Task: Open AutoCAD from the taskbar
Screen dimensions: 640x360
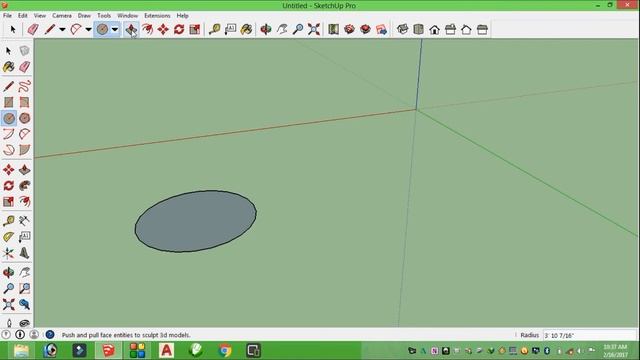Action: click(167, 350)
